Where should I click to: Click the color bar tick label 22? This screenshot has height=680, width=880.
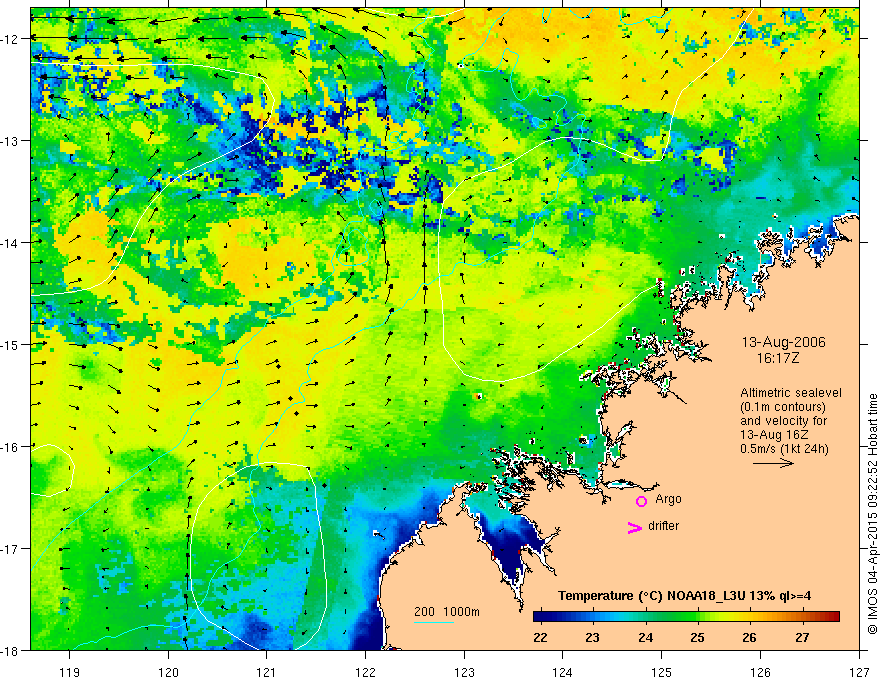(x=540, y=637)
